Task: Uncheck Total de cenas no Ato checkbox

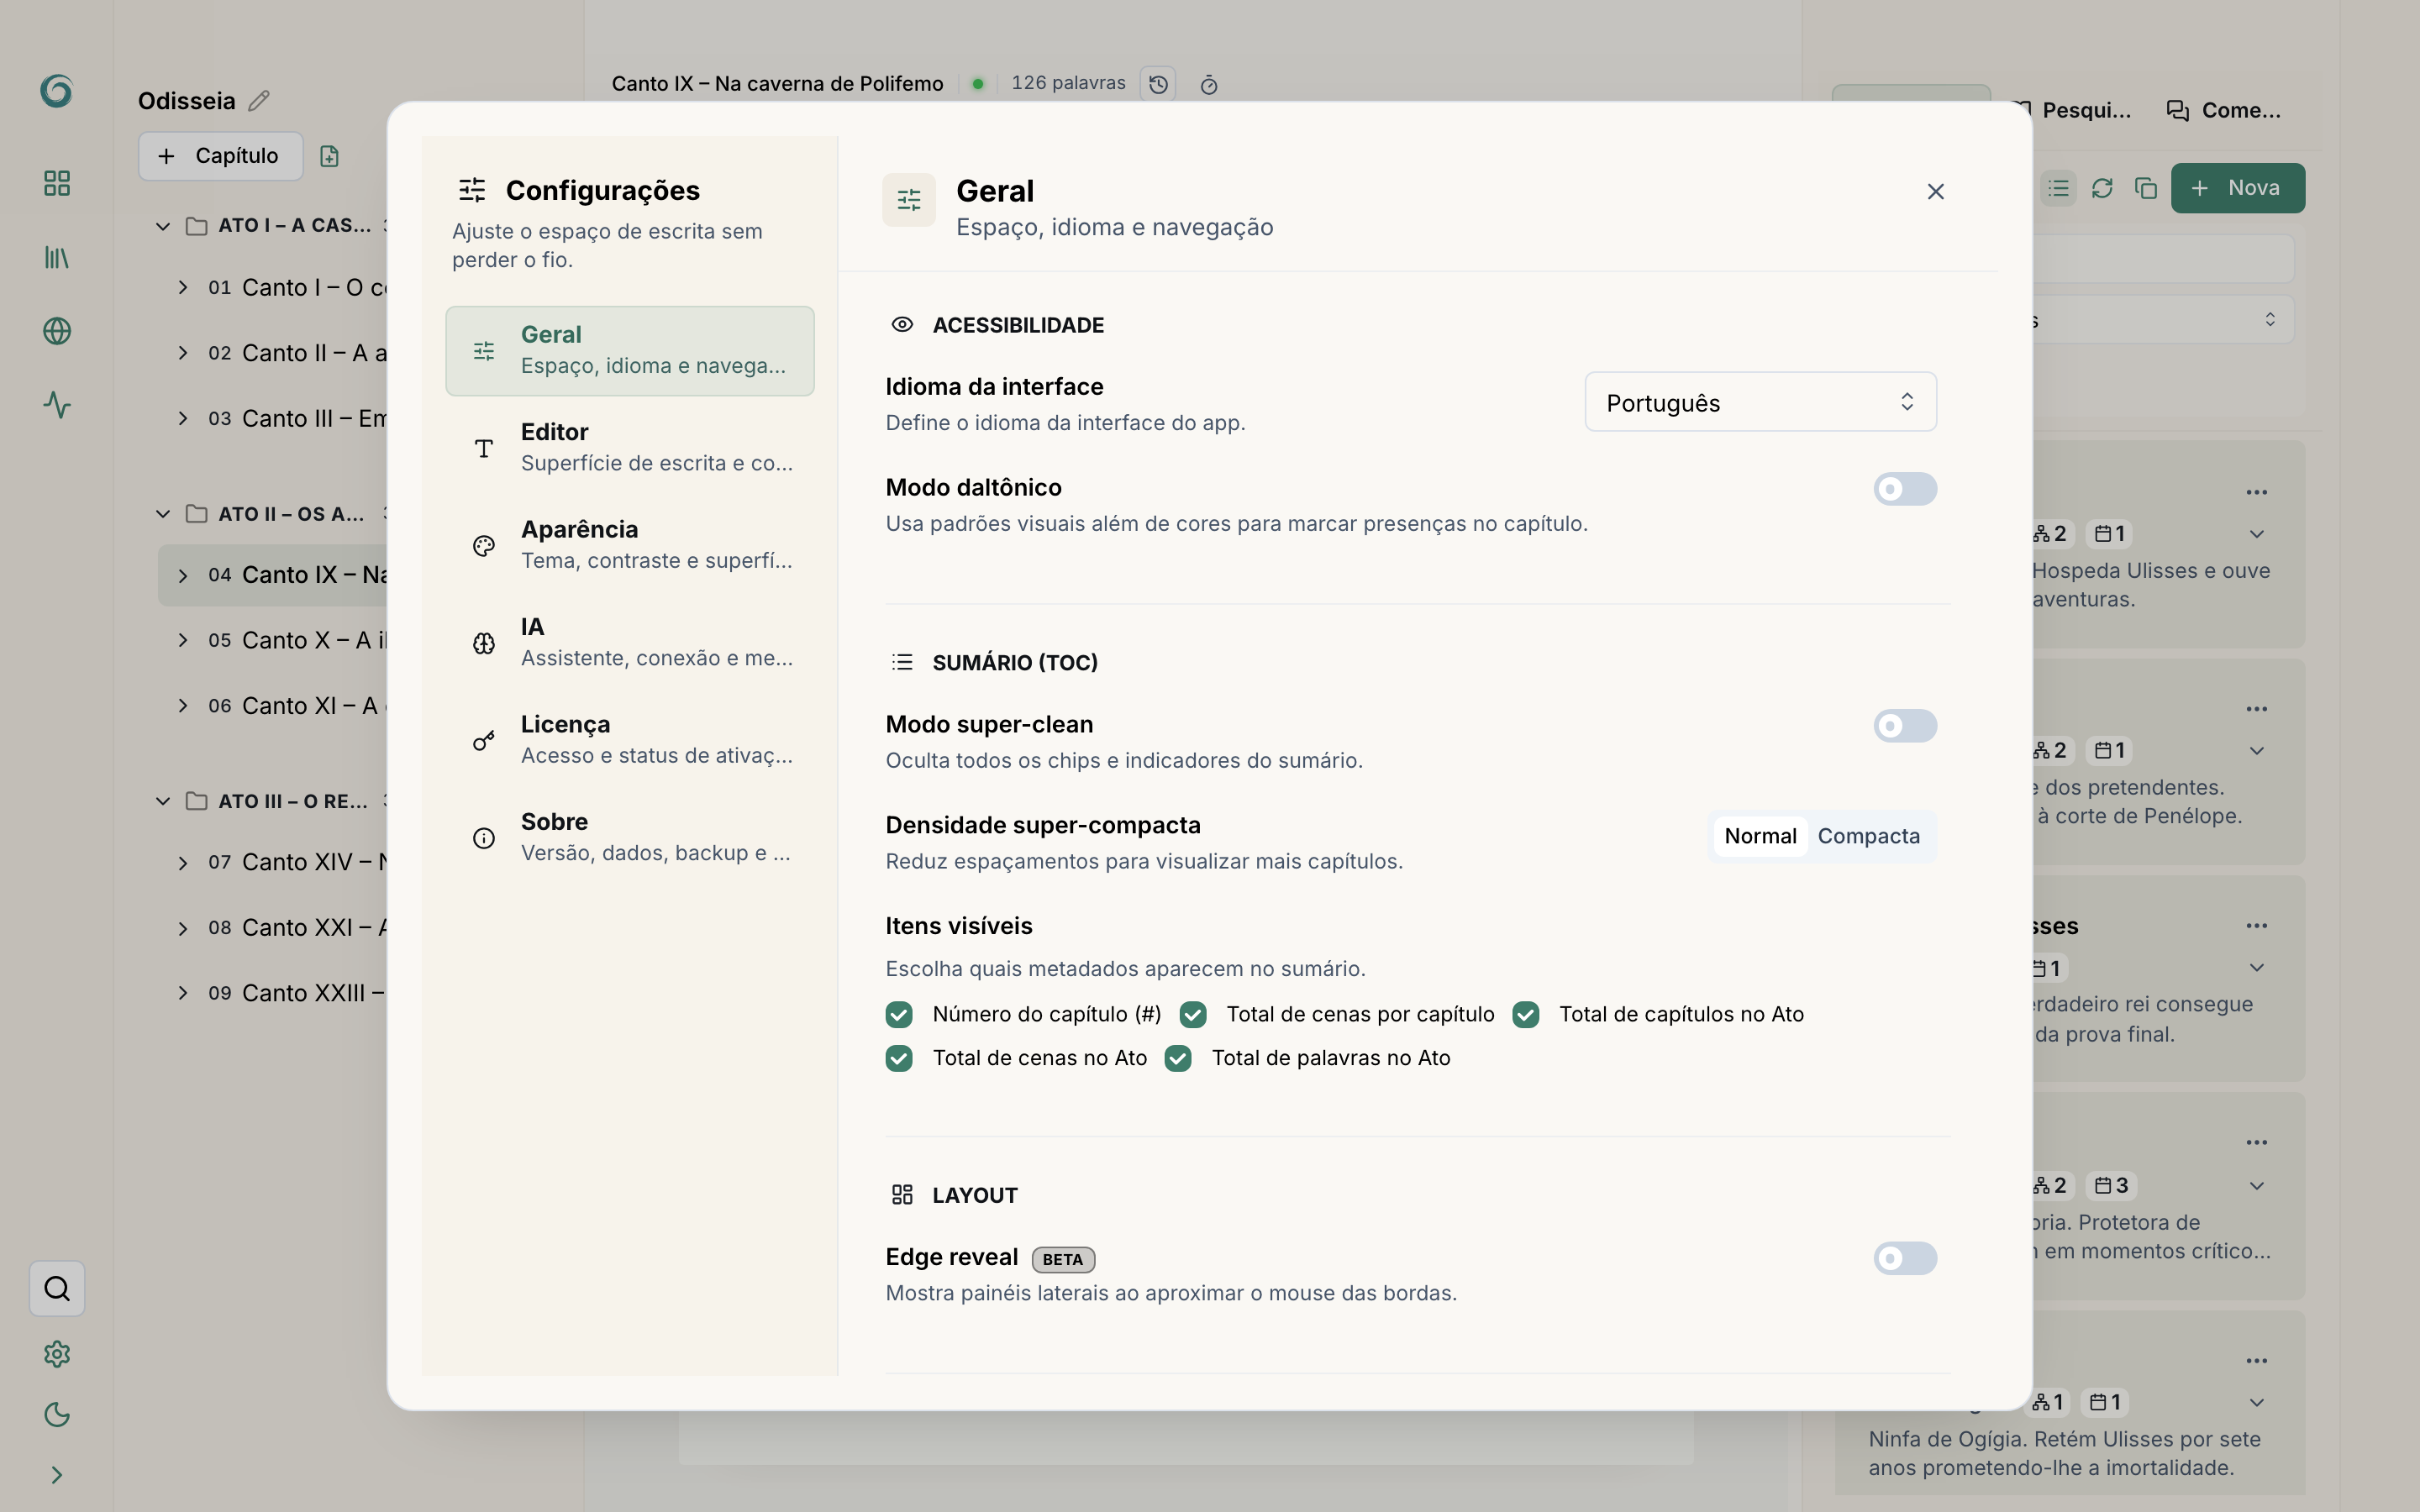Action: tap(899, 1058)
